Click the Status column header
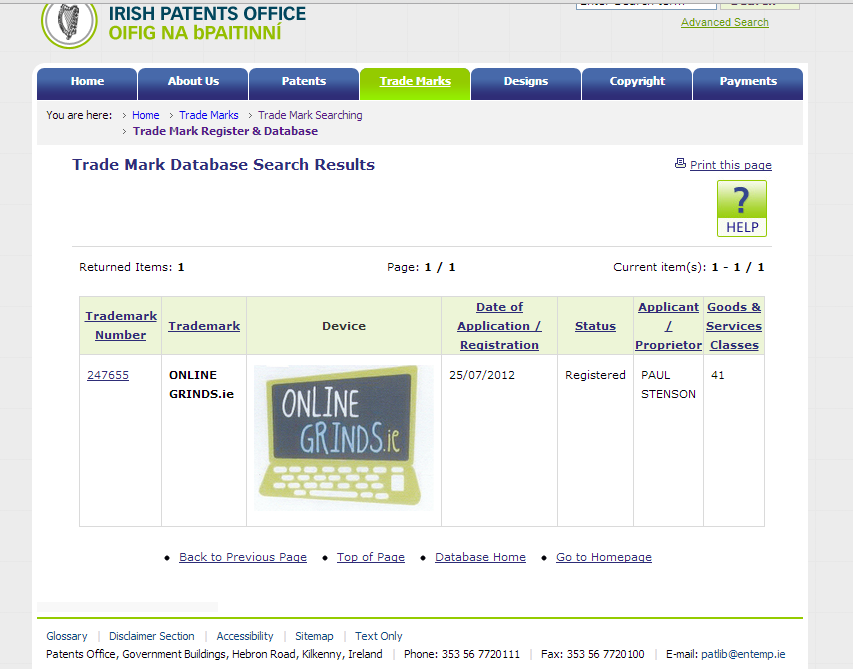Image resolution: width=853 pixels, height=669 pixels. [595, 326]
